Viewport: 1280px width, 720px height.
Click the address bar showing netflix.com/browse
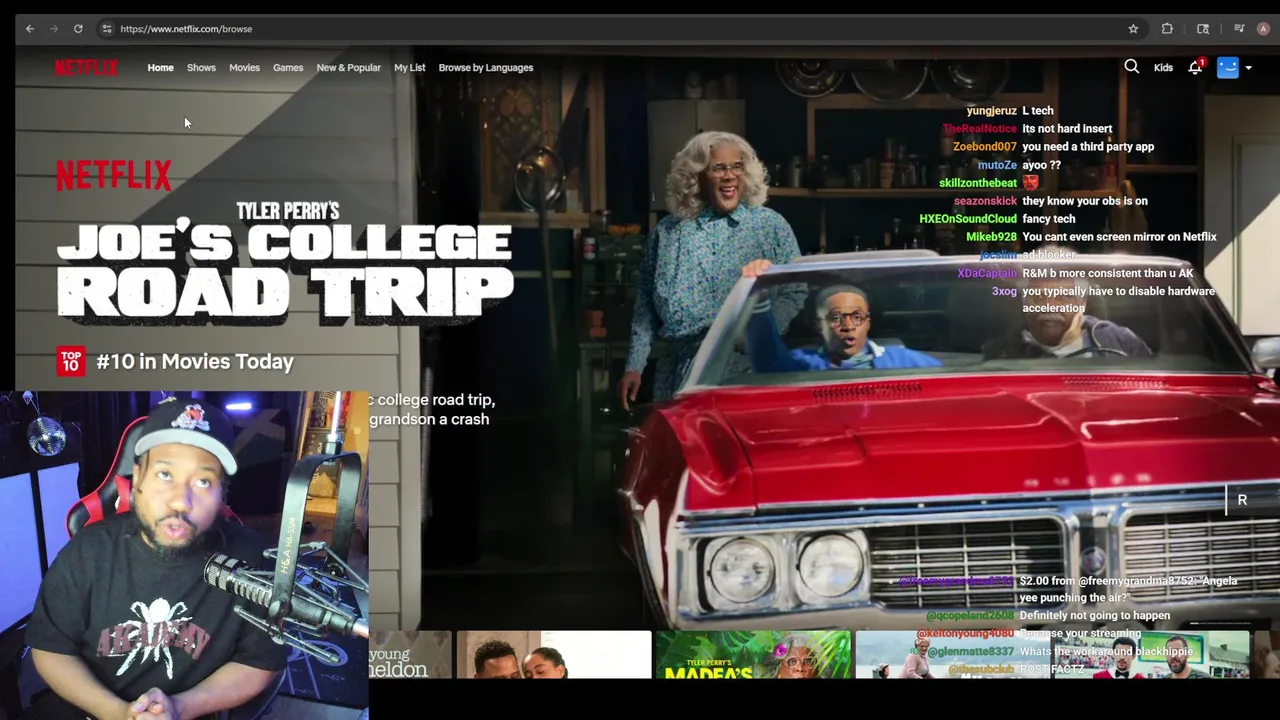click(x=620, y=29)
